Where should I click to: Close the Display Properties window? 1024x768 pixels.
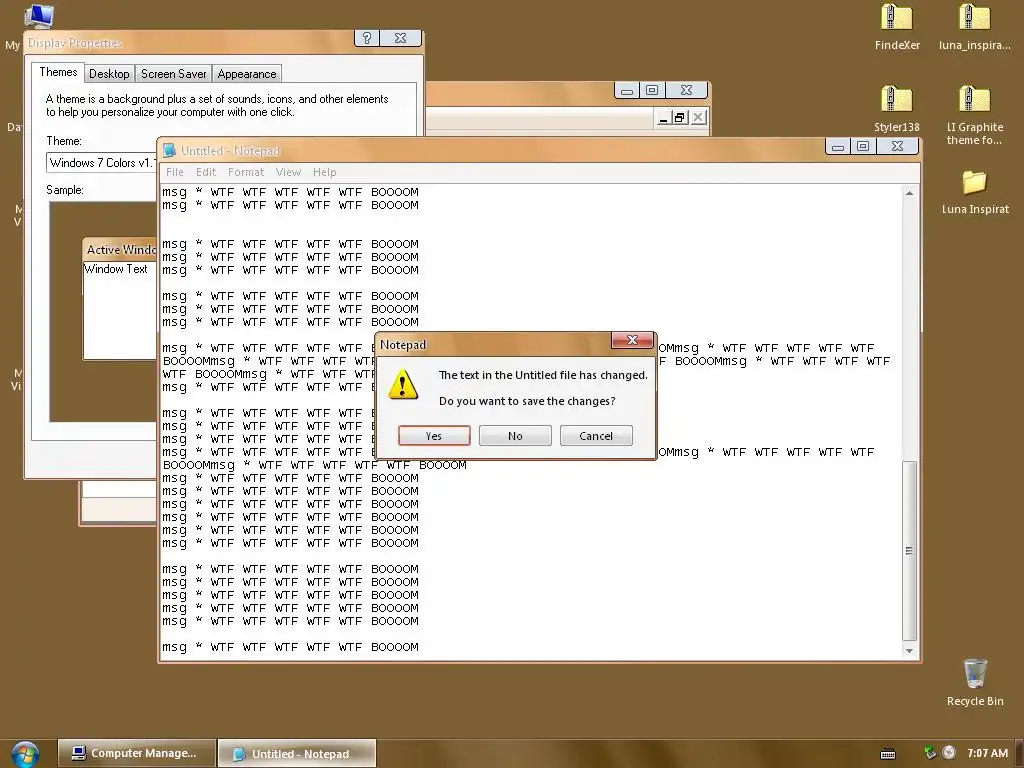point(400,38)
